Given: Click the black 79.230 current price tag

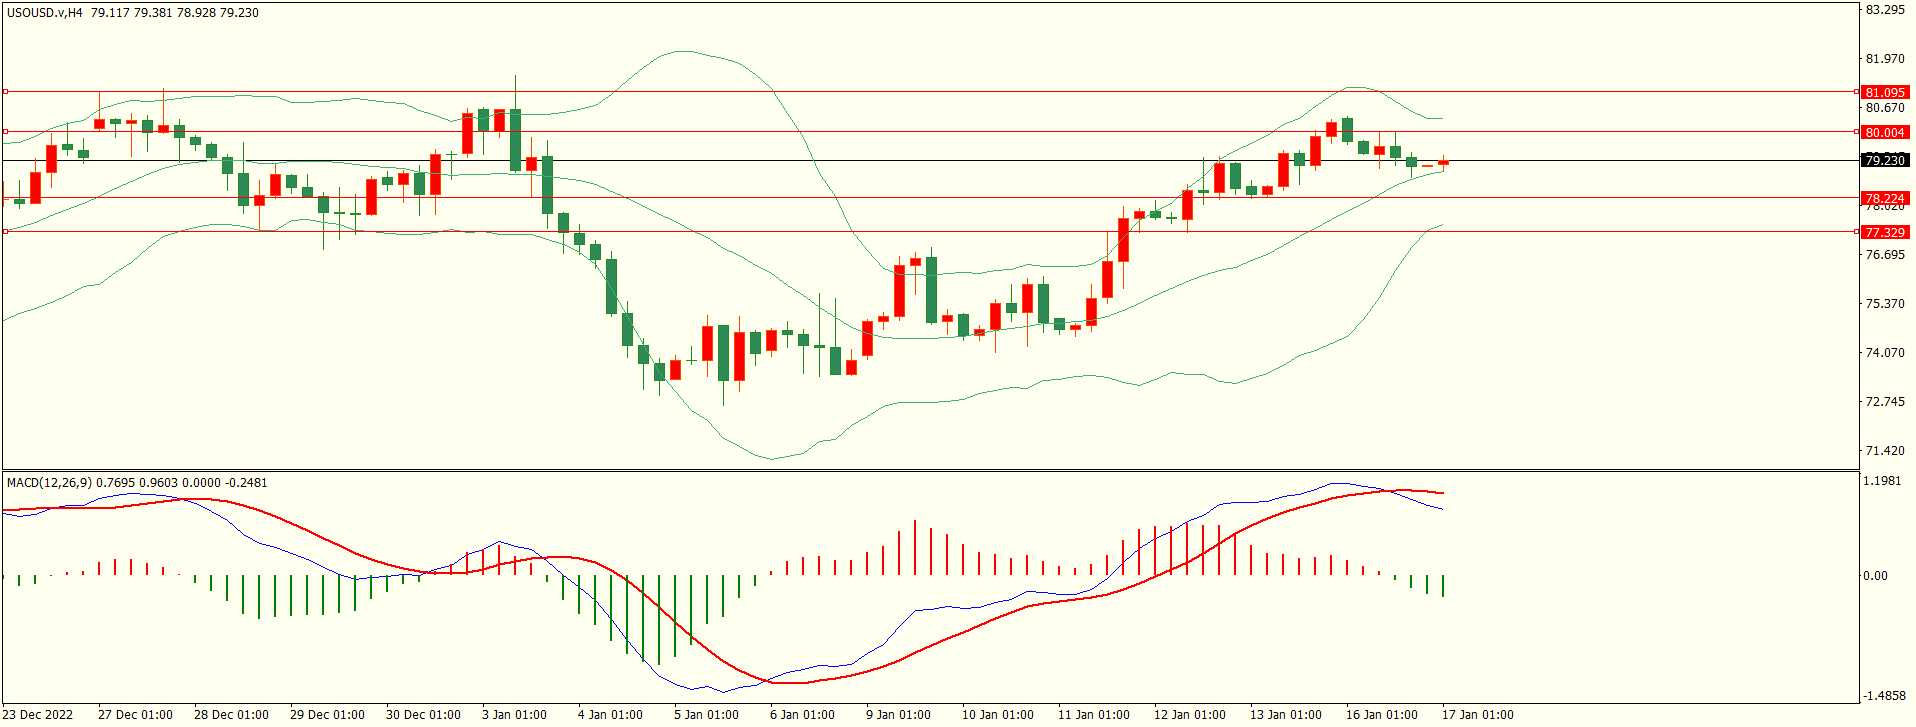Looking at the screenshot, I should (1884, 161).
